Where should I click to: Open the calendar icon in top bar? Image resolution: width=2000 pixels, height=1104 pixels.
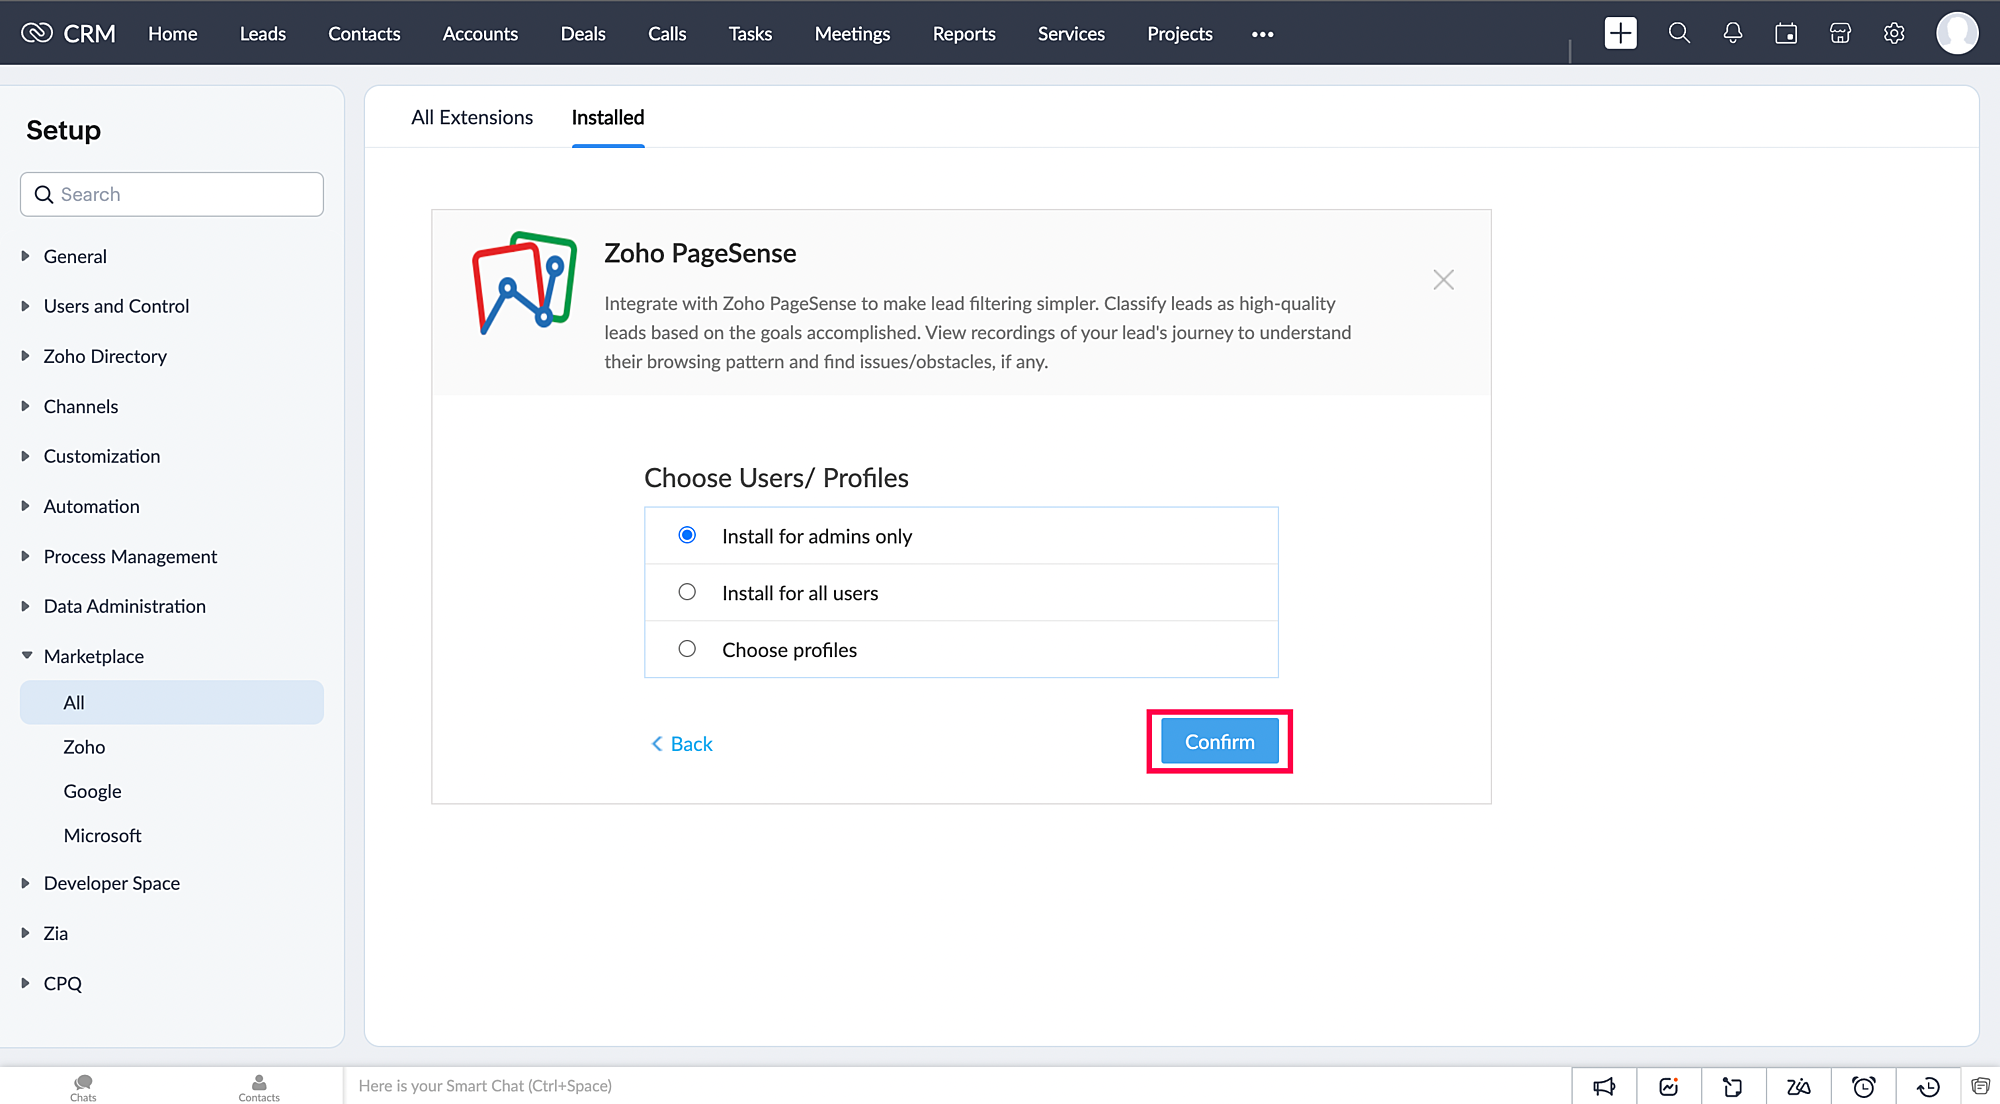coord(1786,33)
